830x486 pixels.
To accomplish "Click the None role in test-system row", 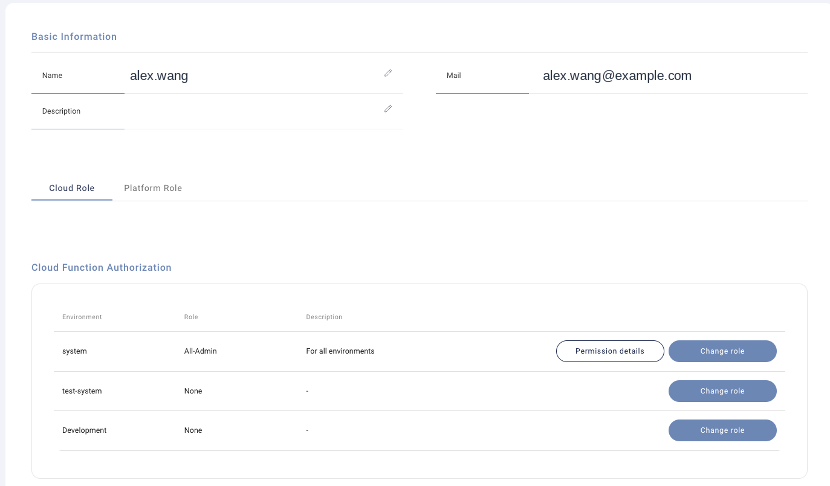I will coord(193,391).
